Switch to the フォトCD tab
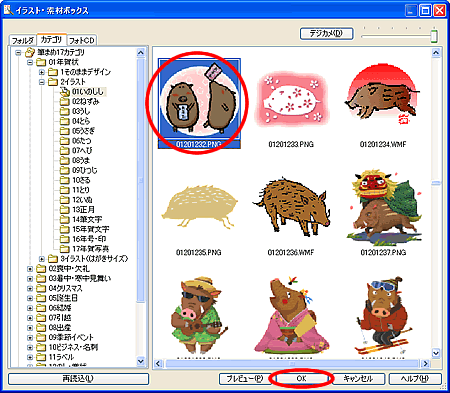The width and height of the screenshot is (450, 393). 82,40
